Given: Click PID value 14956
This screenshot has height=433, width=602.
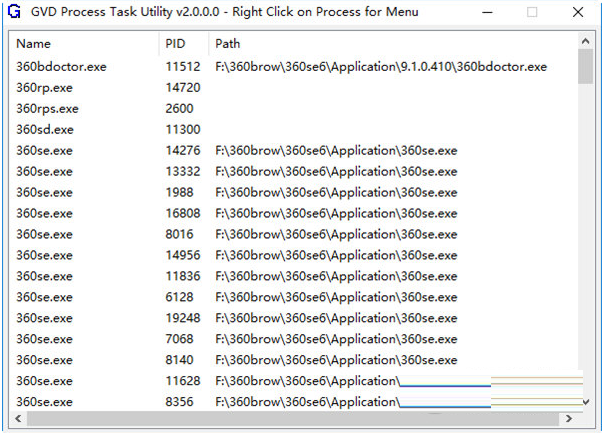Looking at the screenshot, I should coord(183,255).
